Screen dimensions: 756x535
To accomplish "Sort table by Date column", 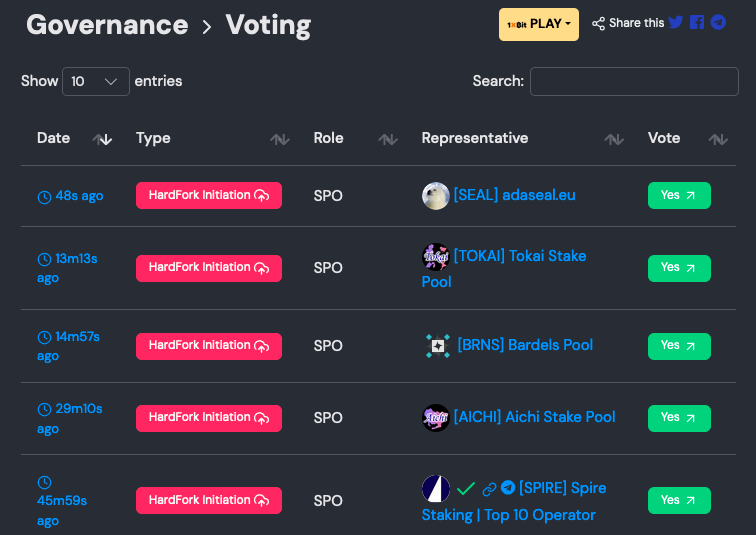I will [x=102, y=139].
